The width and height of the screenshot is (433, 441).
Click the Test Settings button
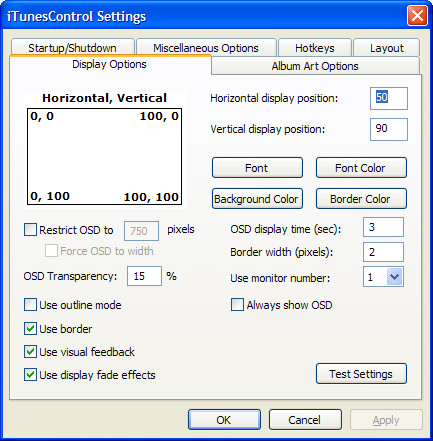pos(361,374)
